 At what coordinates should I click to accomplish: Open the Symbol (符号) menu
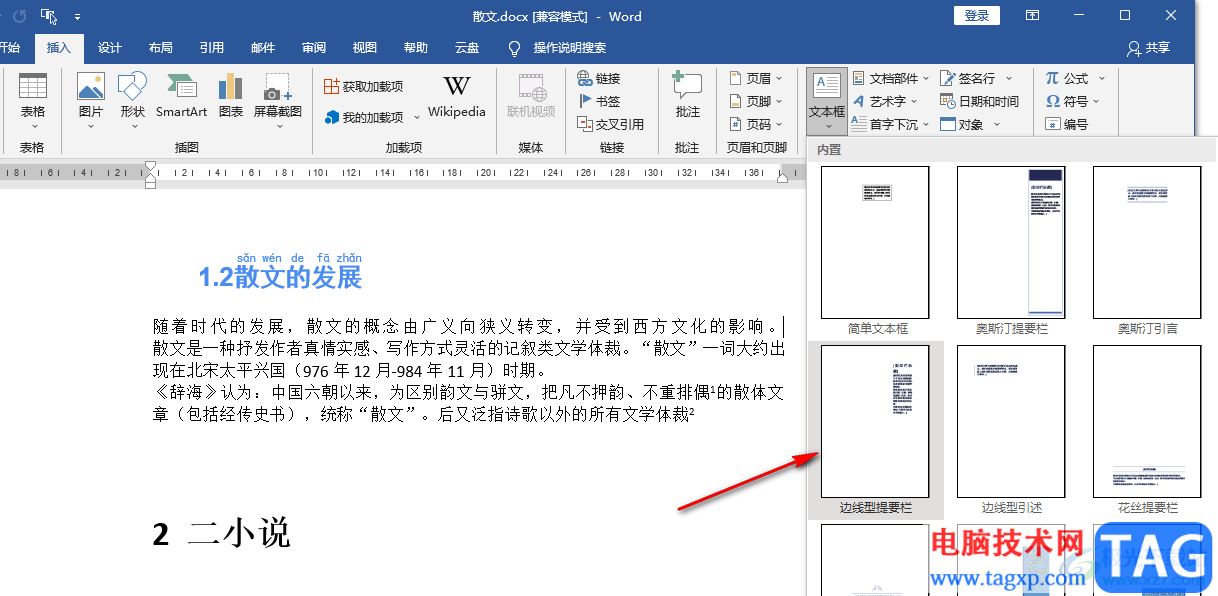(x=1073, y=101)
